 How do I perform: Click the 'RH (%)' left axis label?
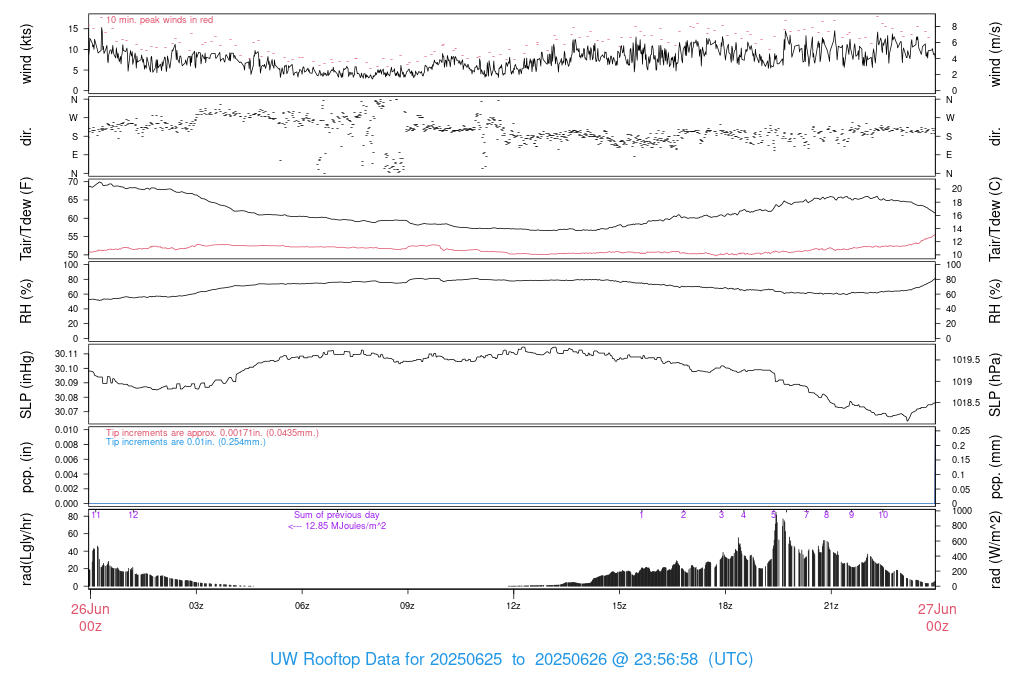(x=27, y=301)
